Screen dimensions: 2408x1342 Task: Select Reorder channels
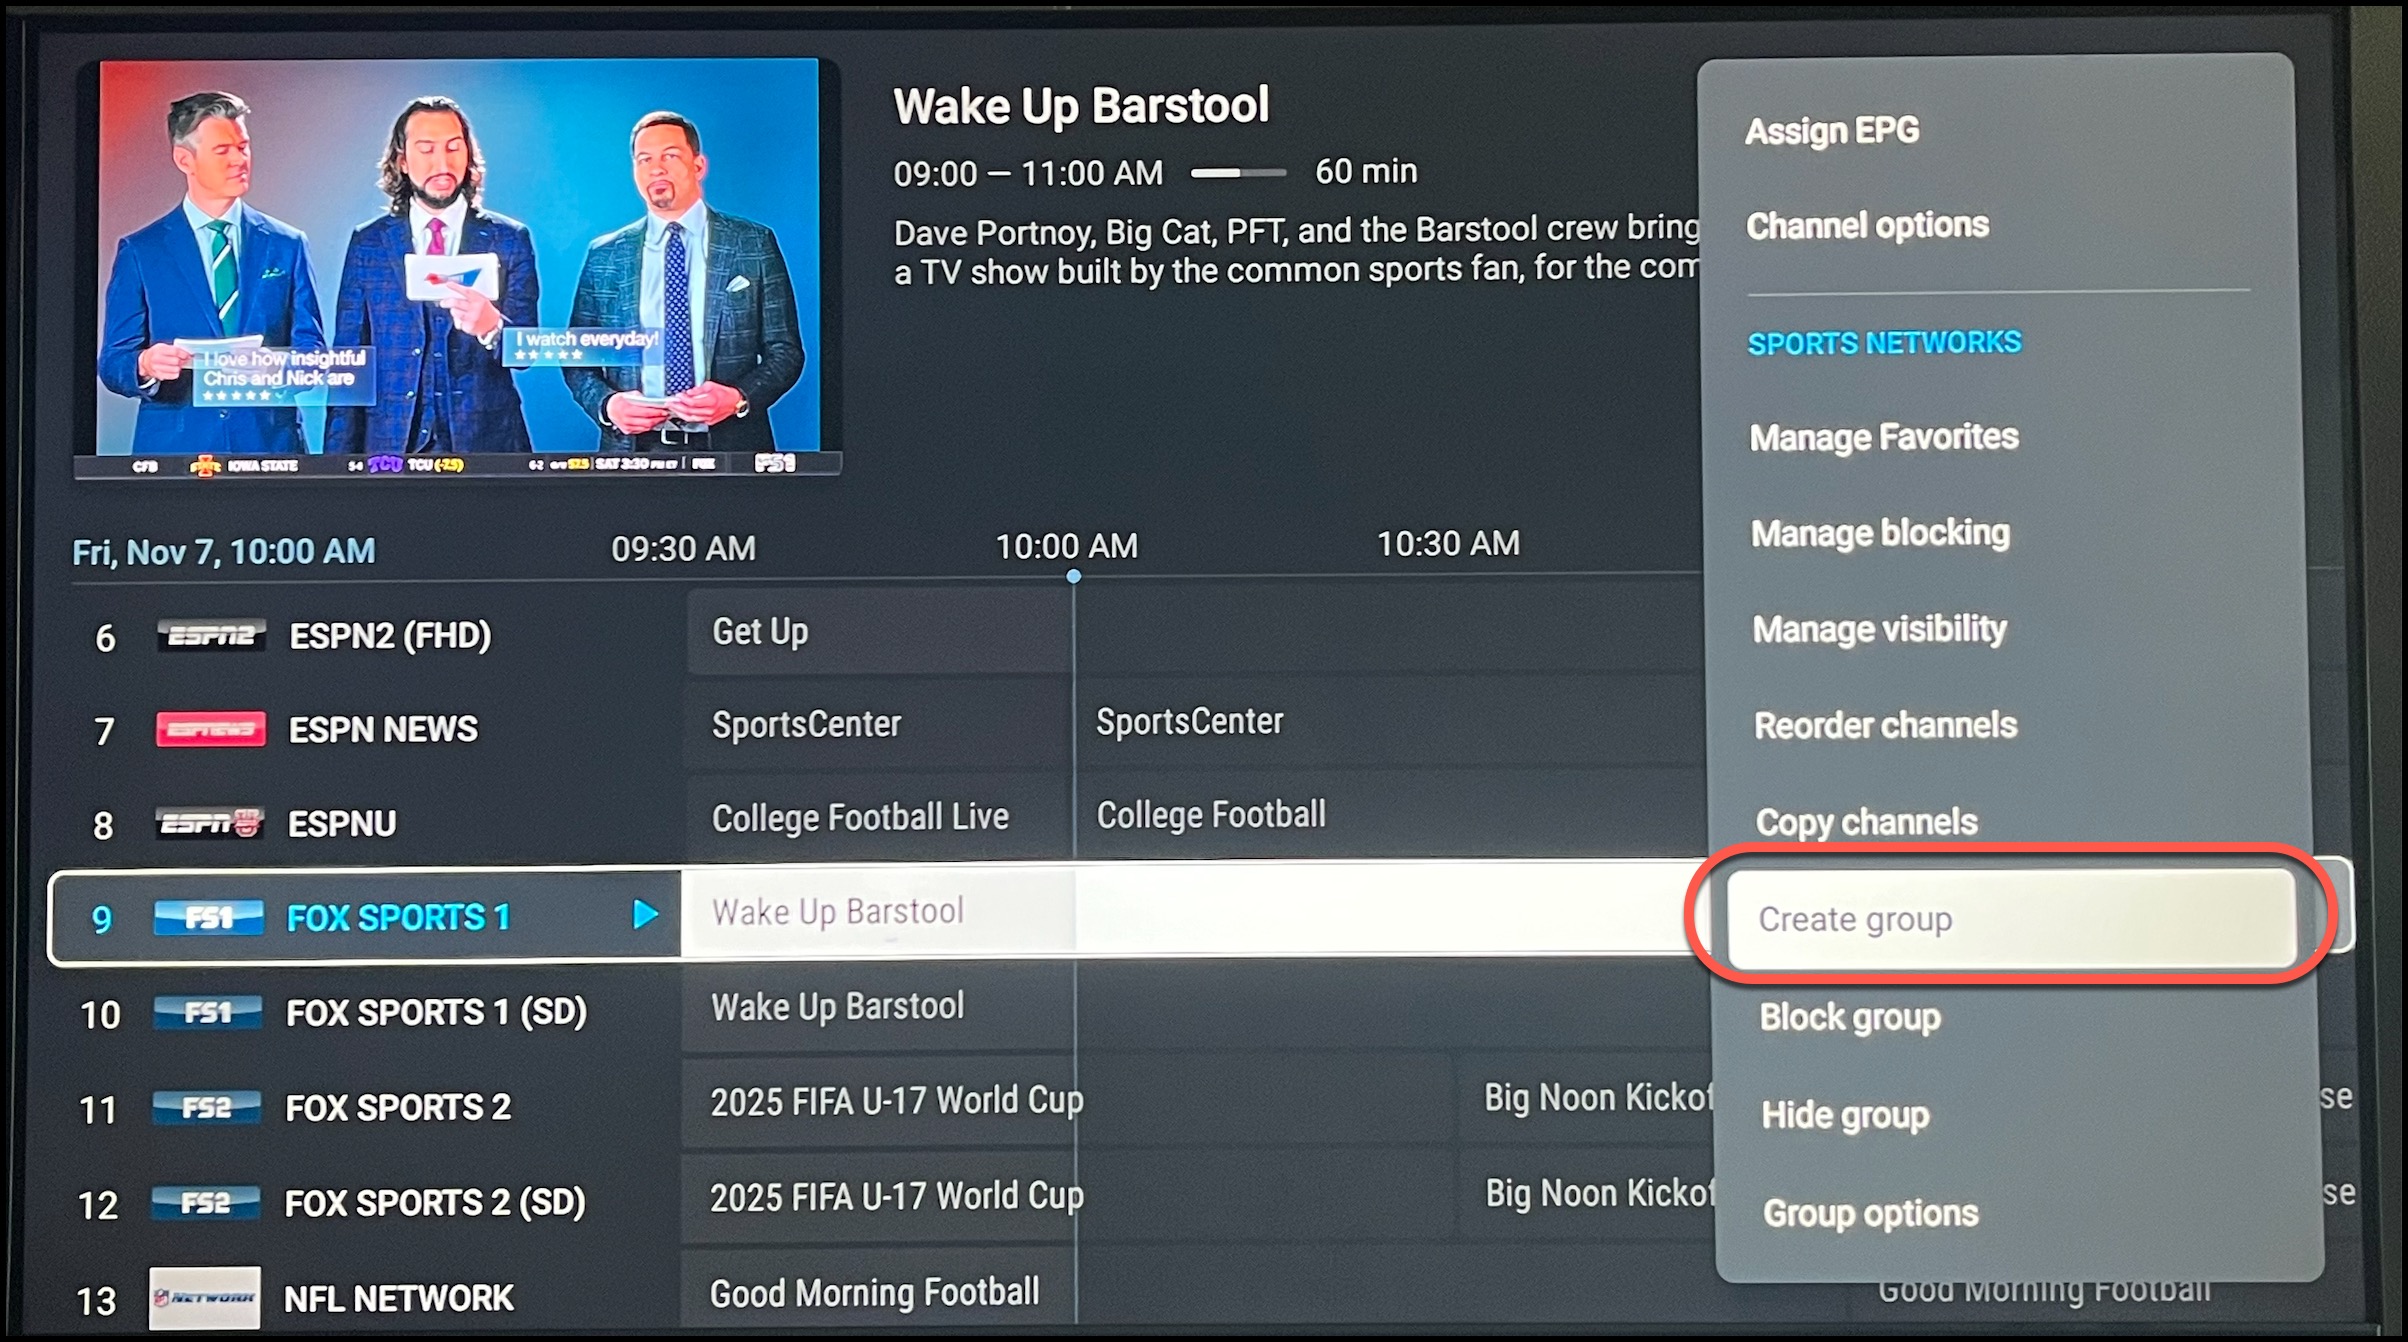[1885, 726]
